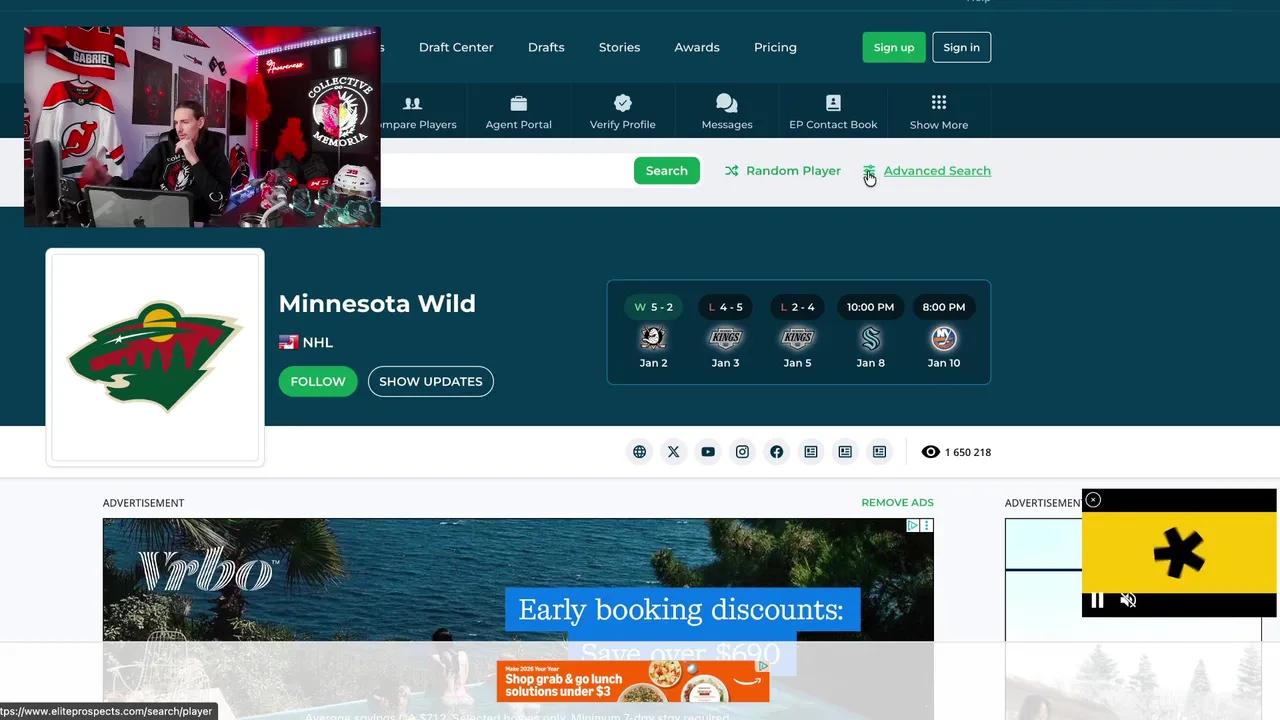Click the Vrbo ad options icon
This screenshot has width=1280, height=720.
point(927,525)
